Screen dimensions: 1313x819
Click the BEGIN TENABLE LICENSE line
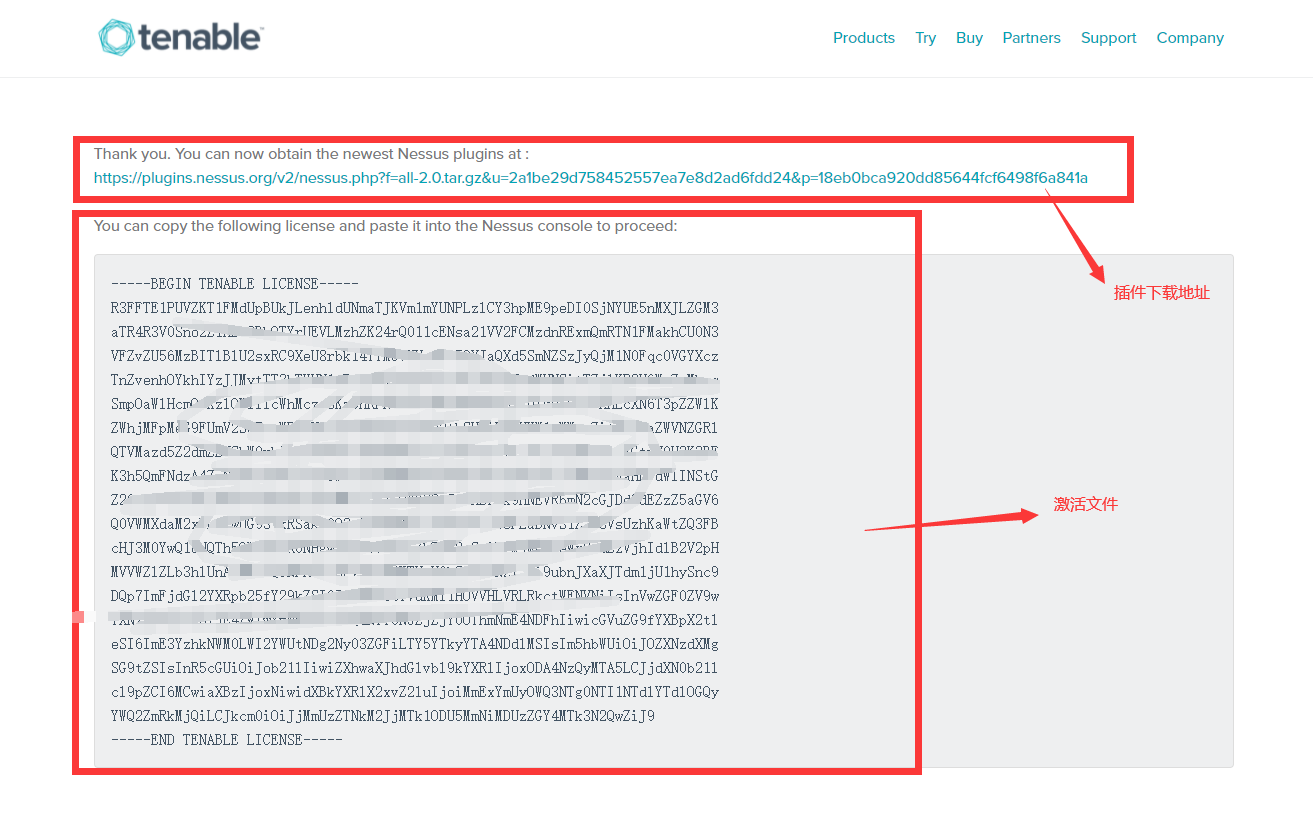point(235,284)
